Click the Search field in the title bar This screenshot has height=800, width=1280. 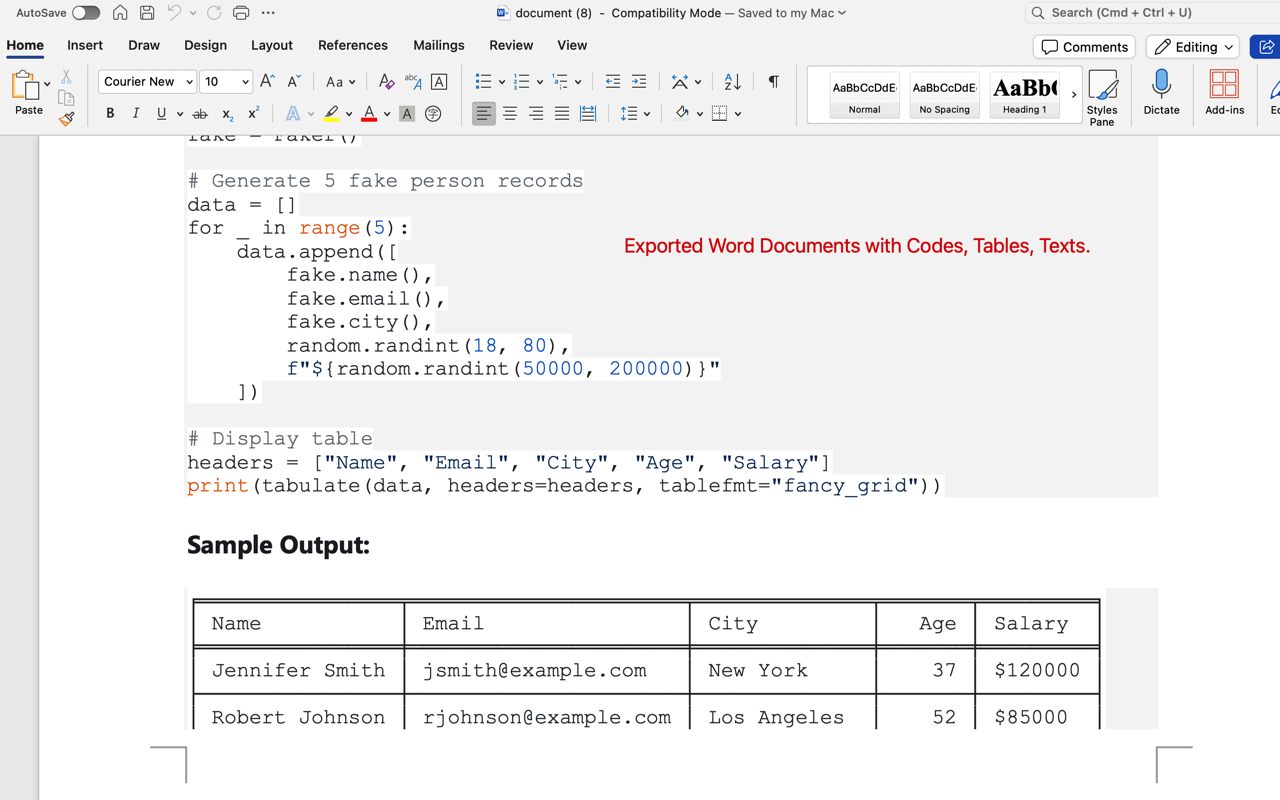(1153, 13)
